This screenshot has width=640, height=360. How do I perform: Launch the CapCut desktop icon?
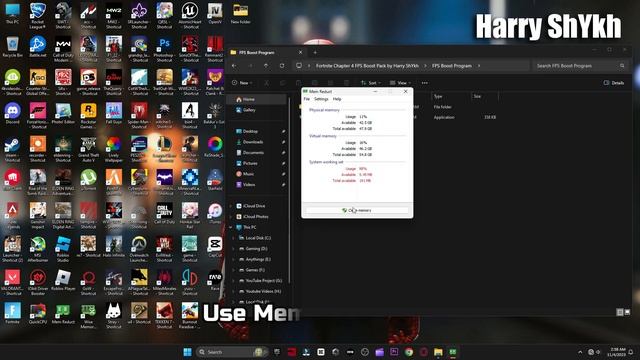215,247
